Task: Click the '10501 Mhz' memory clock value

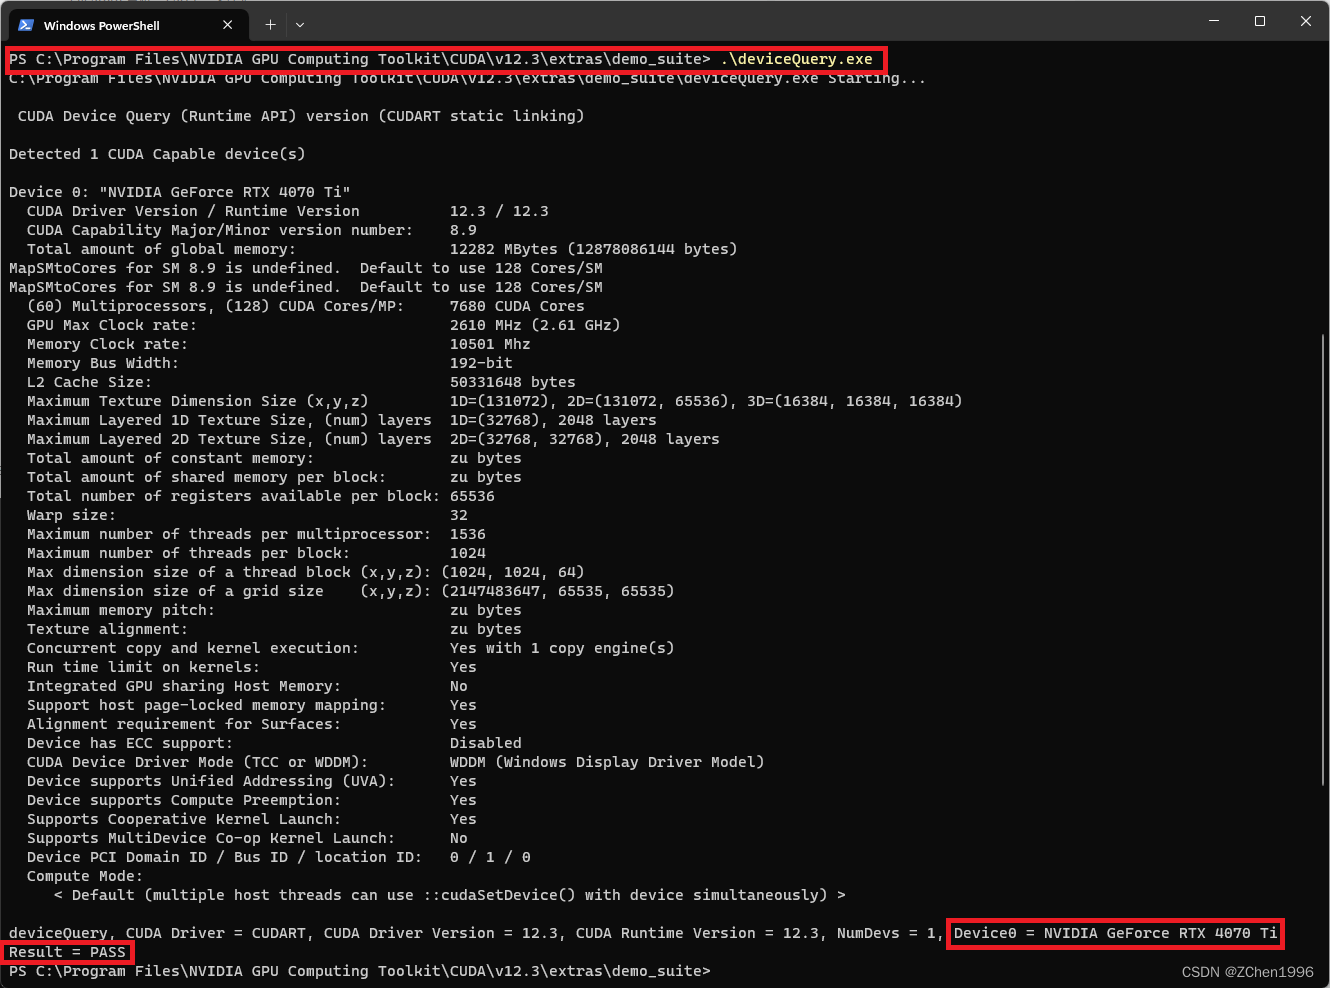Action: [490, 344]
